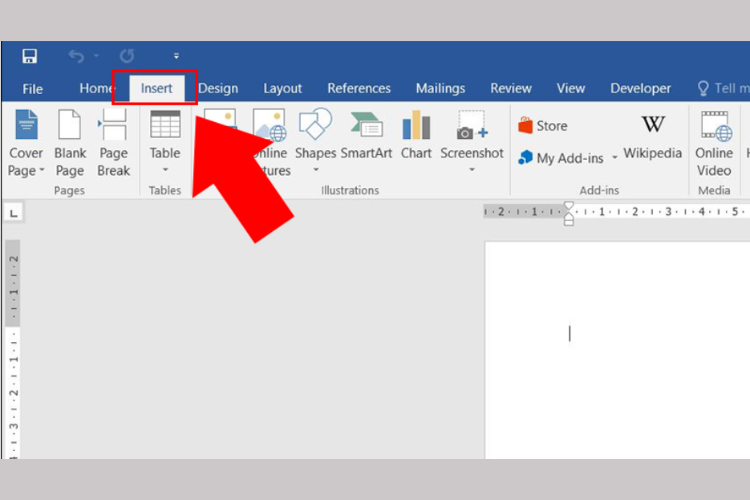Open Customize Quick Access Toolbar dropdown
The image size is (750, 500).
[x=176, y=56]
